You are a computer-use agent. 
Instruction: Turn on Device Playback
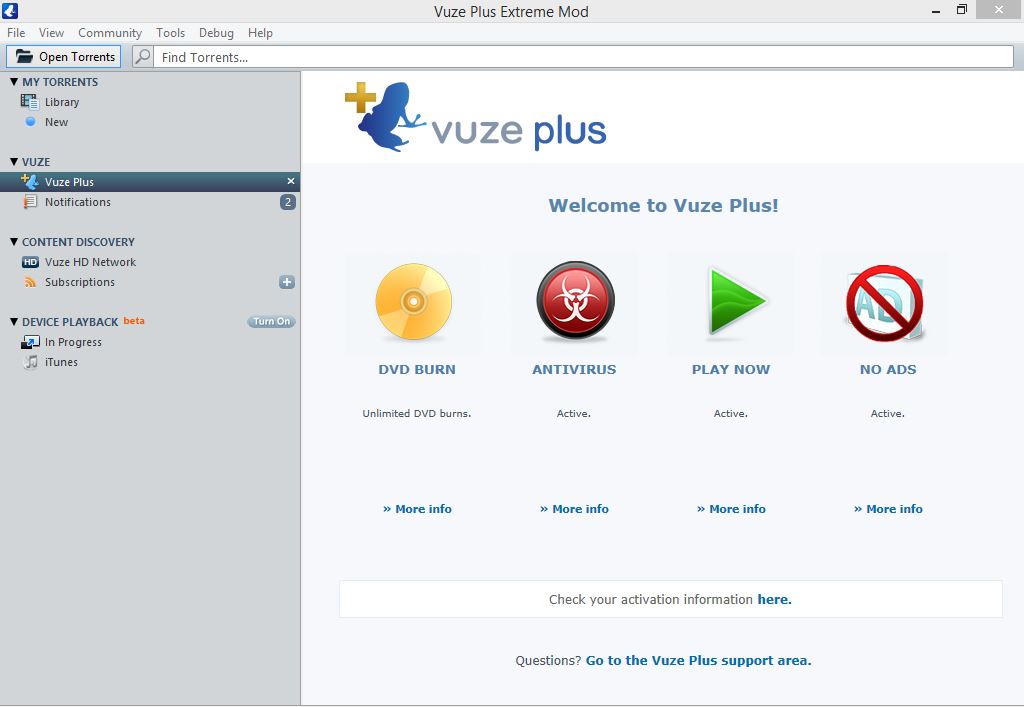point(271,322)
